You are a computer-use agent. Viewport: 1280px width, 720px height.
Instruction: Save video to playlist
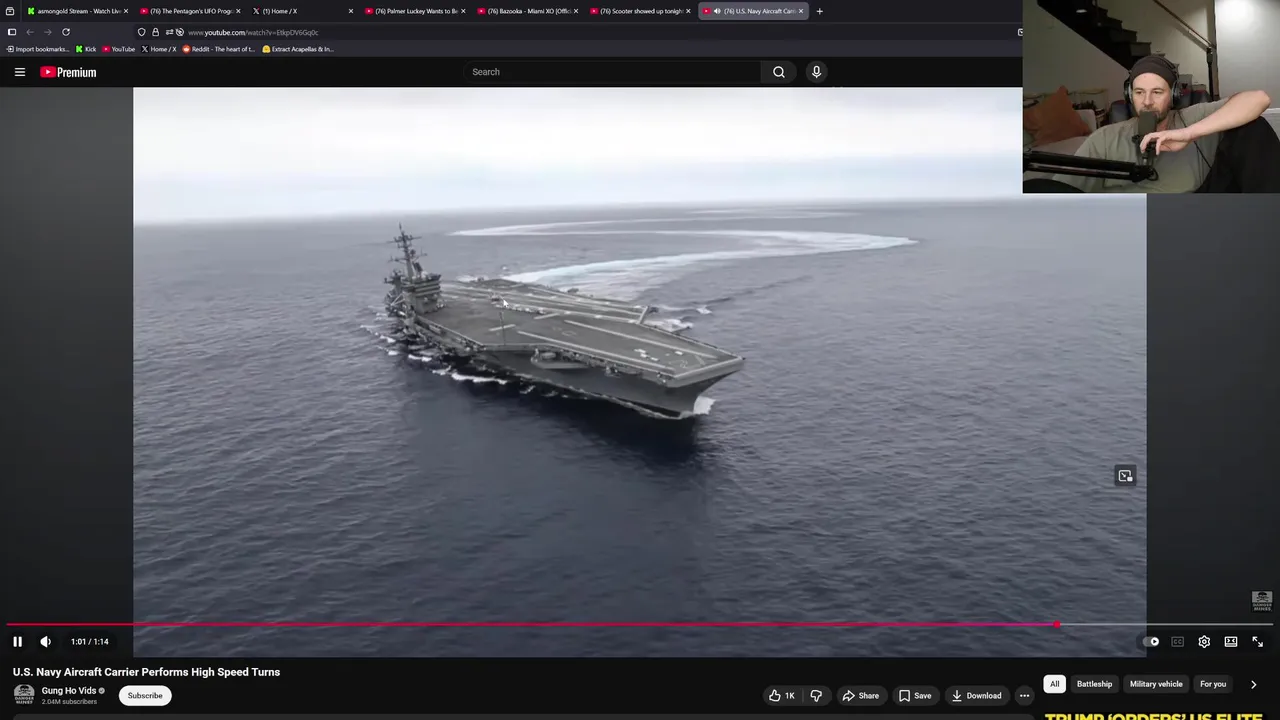pos(914,696)
